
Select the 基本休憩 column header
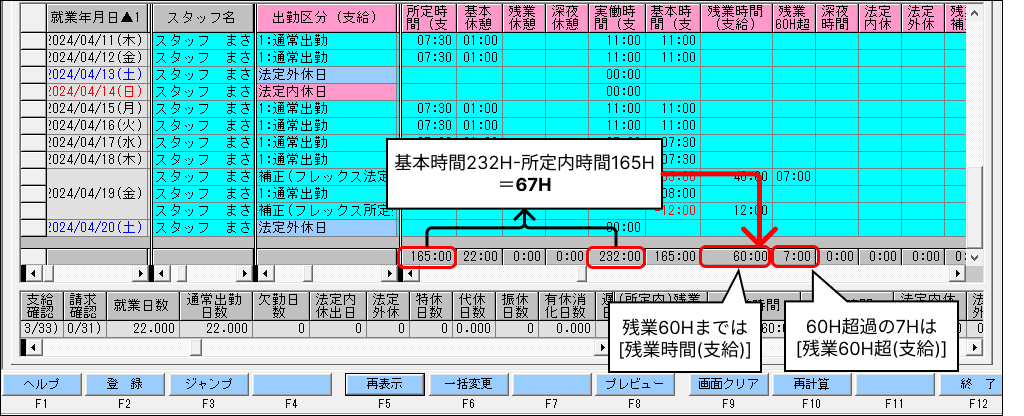(481, 18)
